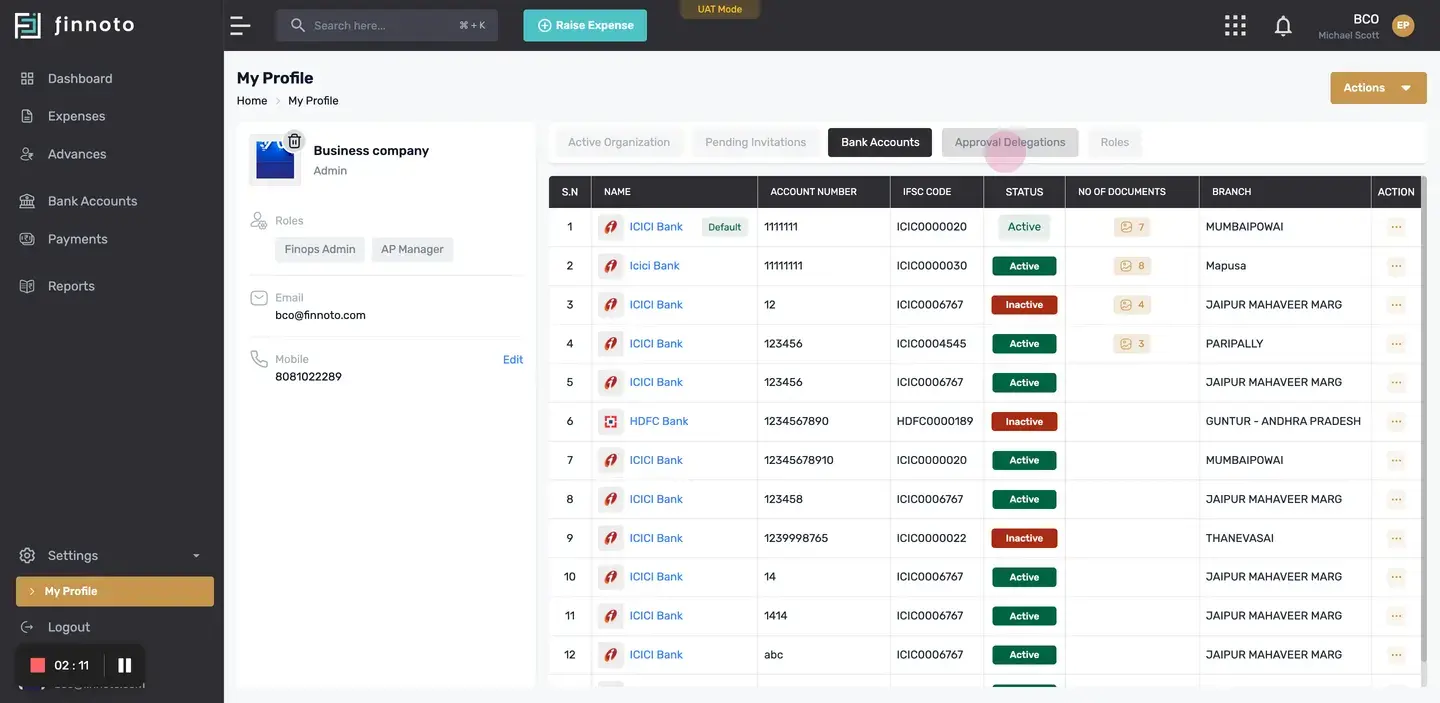Open action menu for account 1111111
Screen dimensions: 1440x703
[x=1396, y=227]
